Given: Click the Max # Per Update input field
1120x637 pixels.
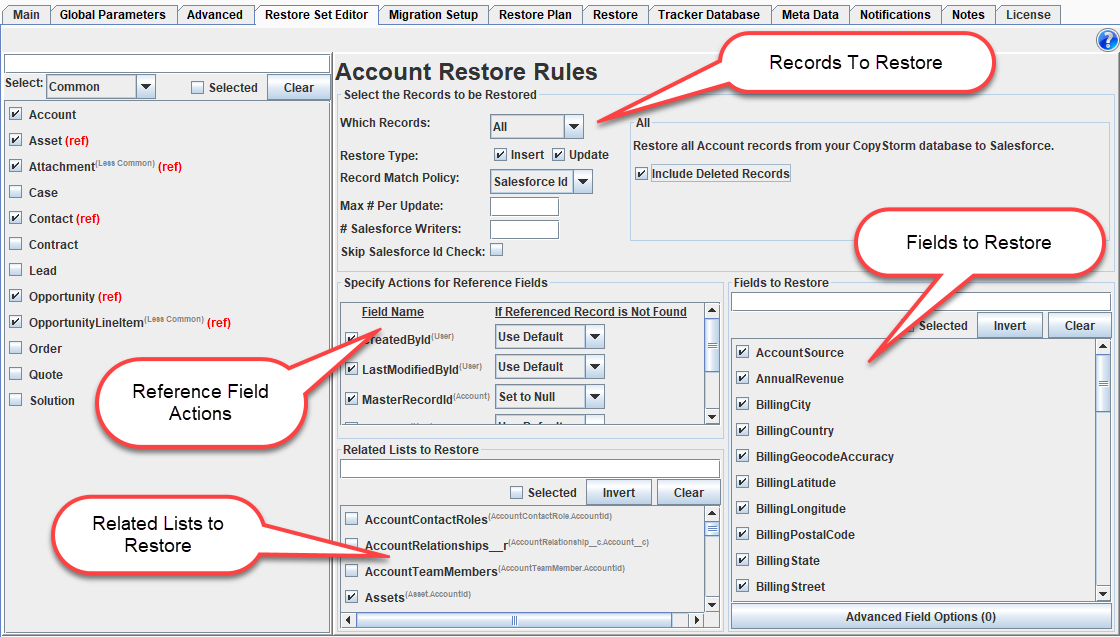Looking at the screenshot, I should coord(523,205).
